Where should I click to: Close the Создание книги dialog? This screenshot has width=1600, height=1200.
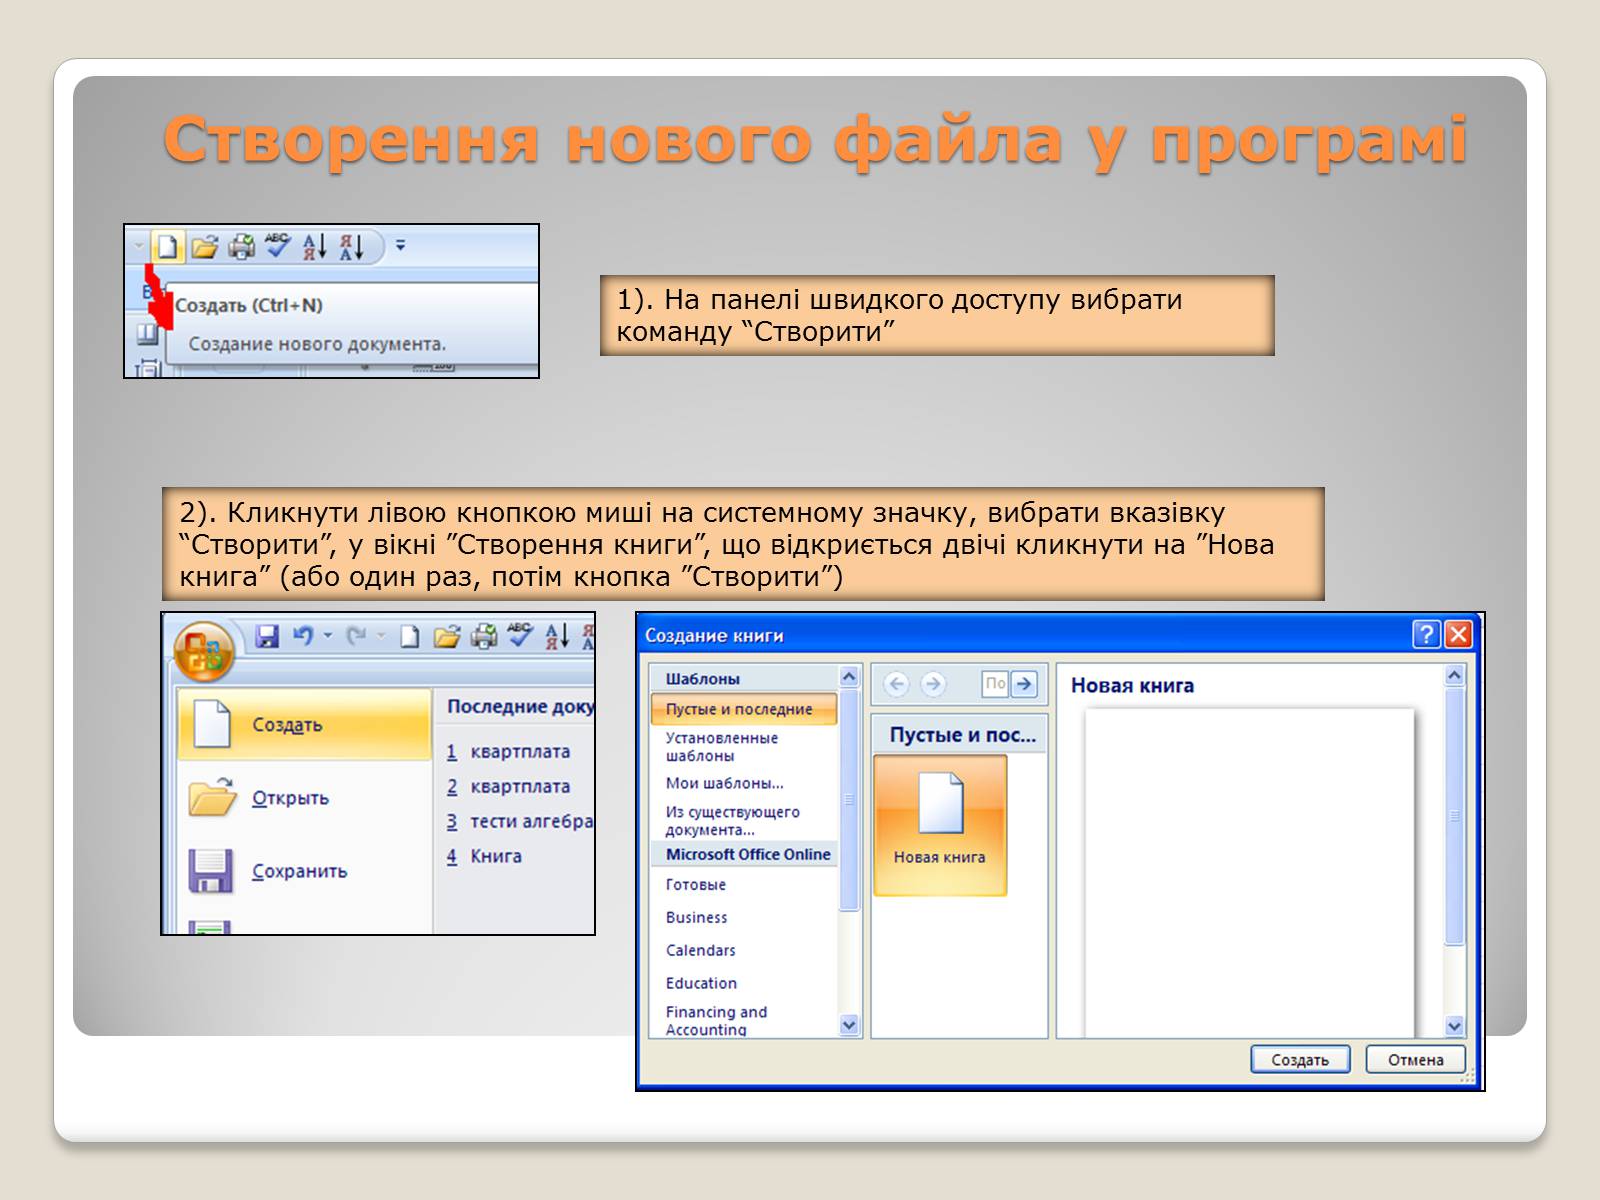click(1458, 634)
